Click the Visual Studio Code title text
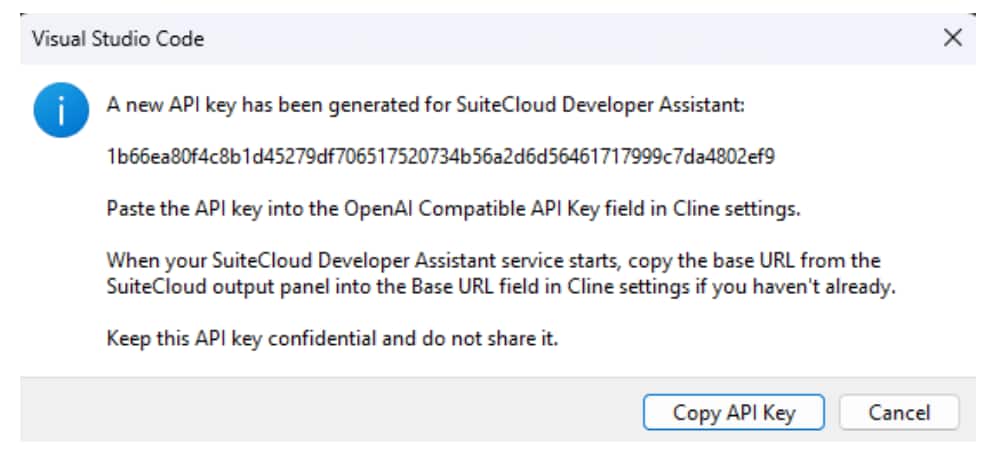 (118, 39)
